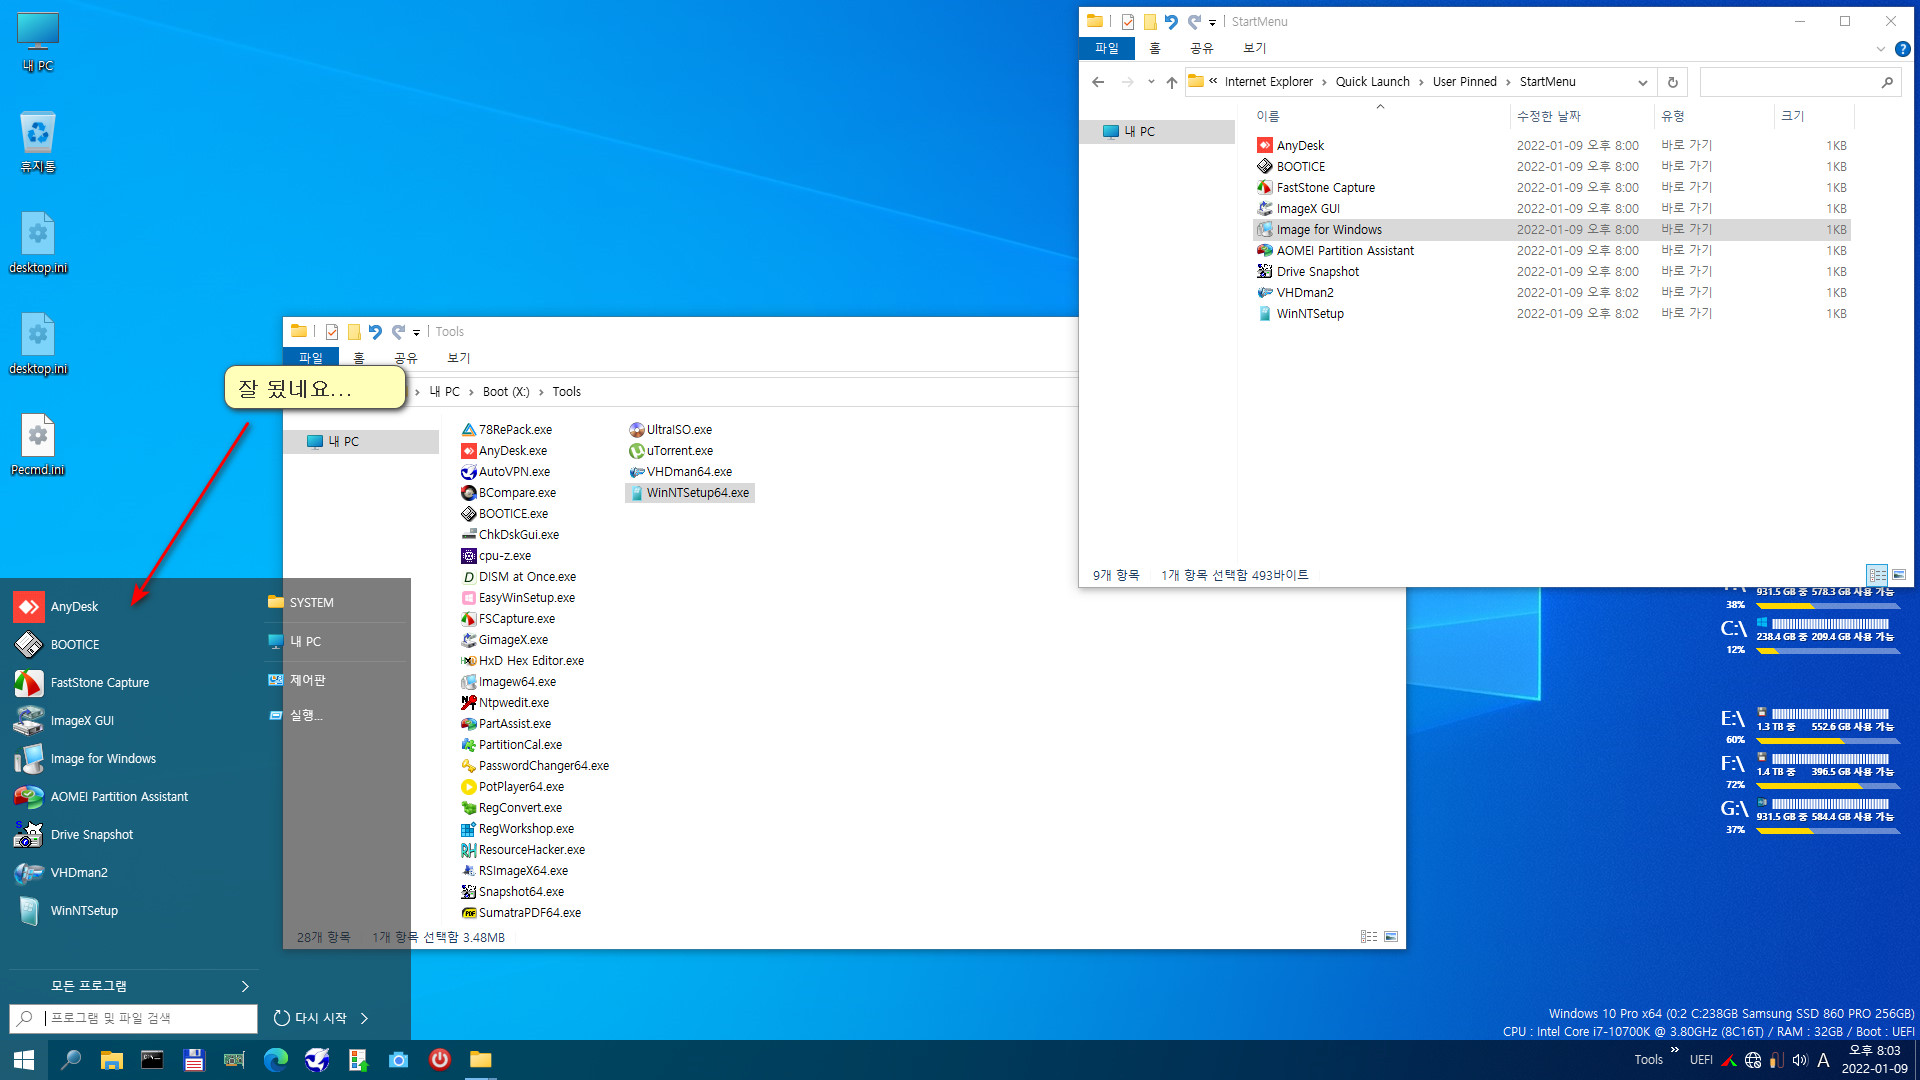The image size is (1920, 1080).
Task: Open Drive Snapshot in start menu
Action: tap(92, 834)
